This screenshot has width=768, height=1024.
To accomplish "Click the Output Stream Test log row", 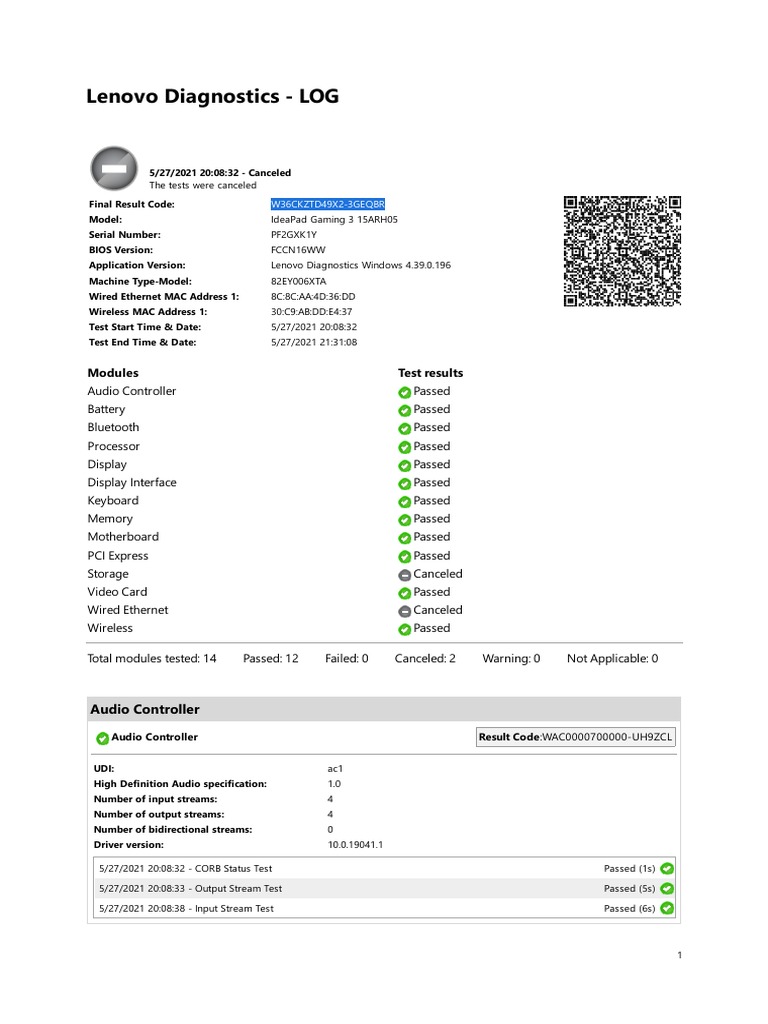I will point(384,888).
